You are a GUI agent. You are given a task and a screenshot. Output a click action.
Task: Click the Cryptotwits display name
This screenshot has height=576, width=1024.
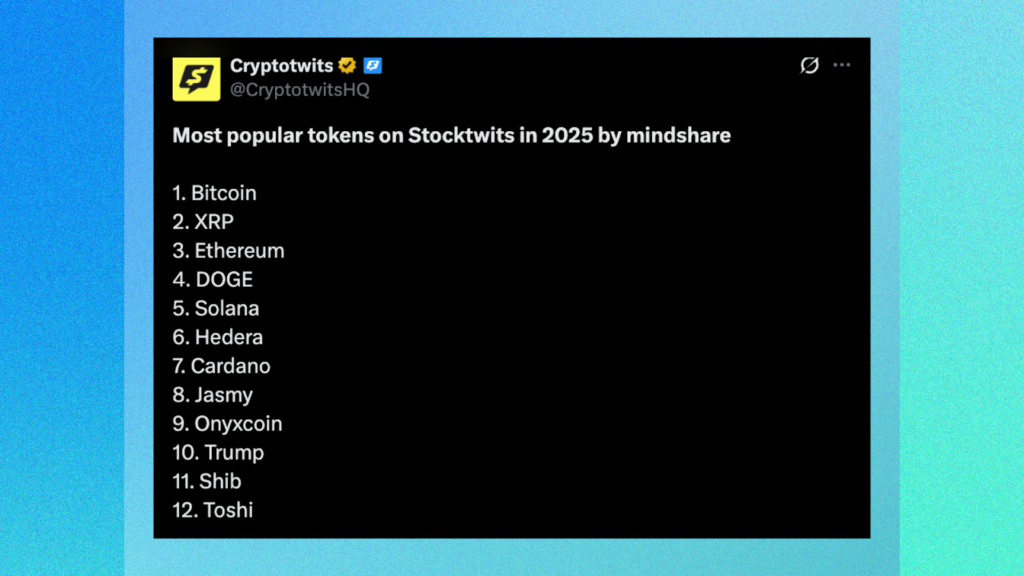(x=281, y=66)
